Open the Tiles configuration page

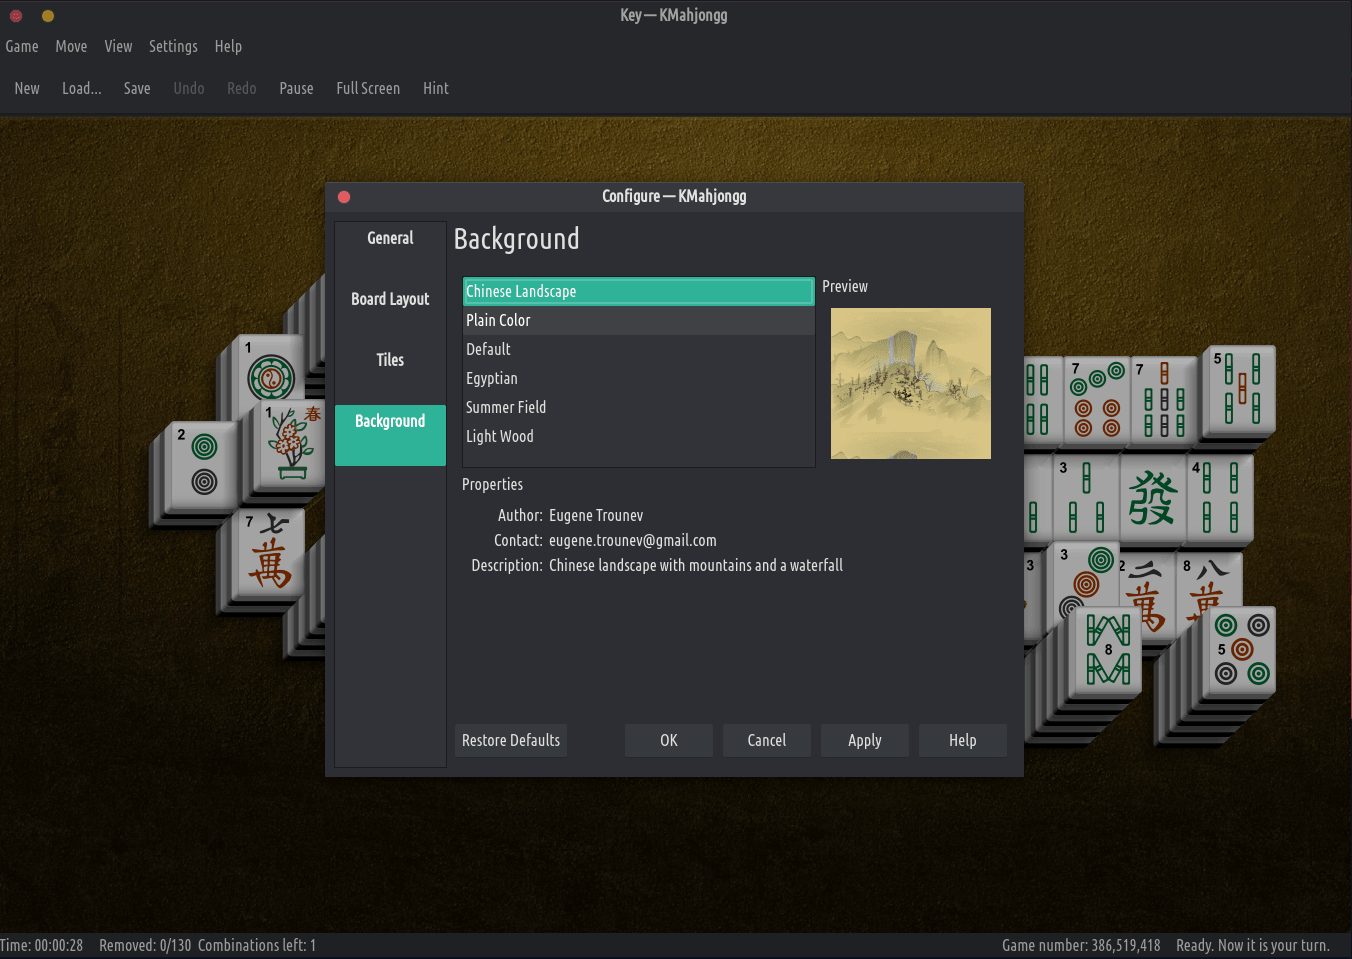pos(390,360)
